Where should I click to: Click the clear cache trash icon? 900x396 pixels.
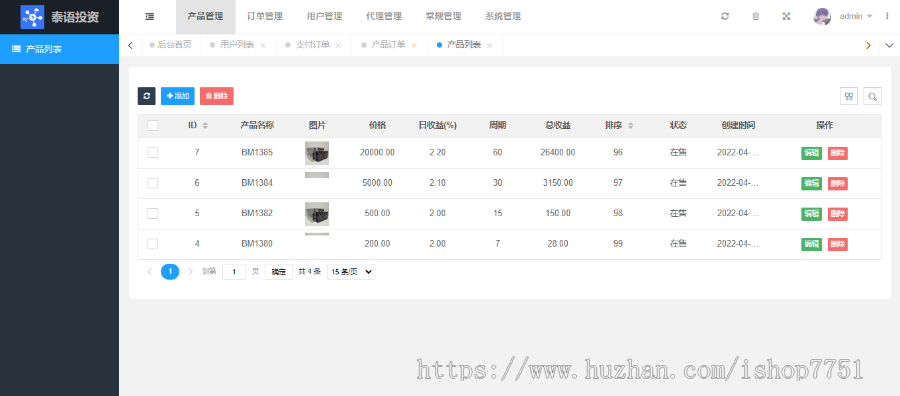[x=756, y=17]
